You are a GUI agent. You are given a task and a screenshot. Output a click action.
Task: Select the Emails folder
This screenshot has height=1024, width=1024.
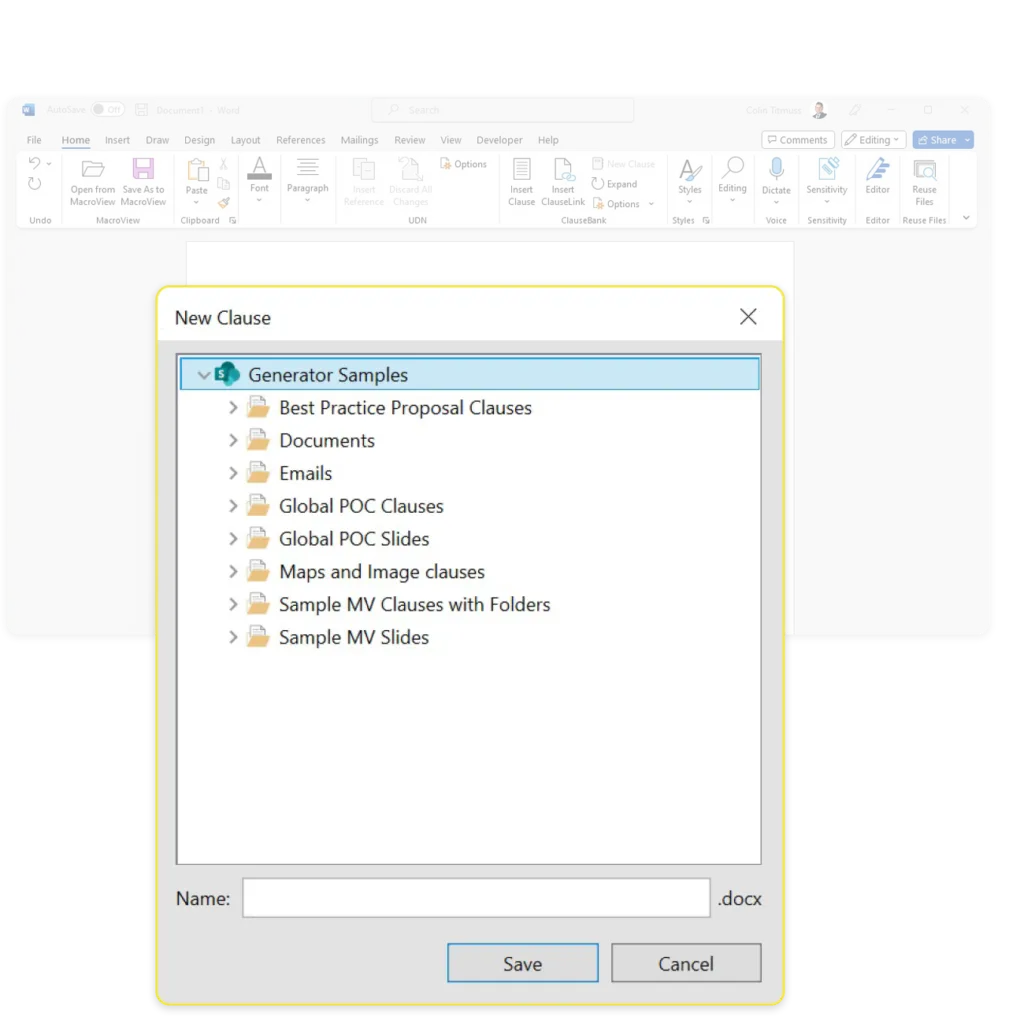[x=289, y=473]
